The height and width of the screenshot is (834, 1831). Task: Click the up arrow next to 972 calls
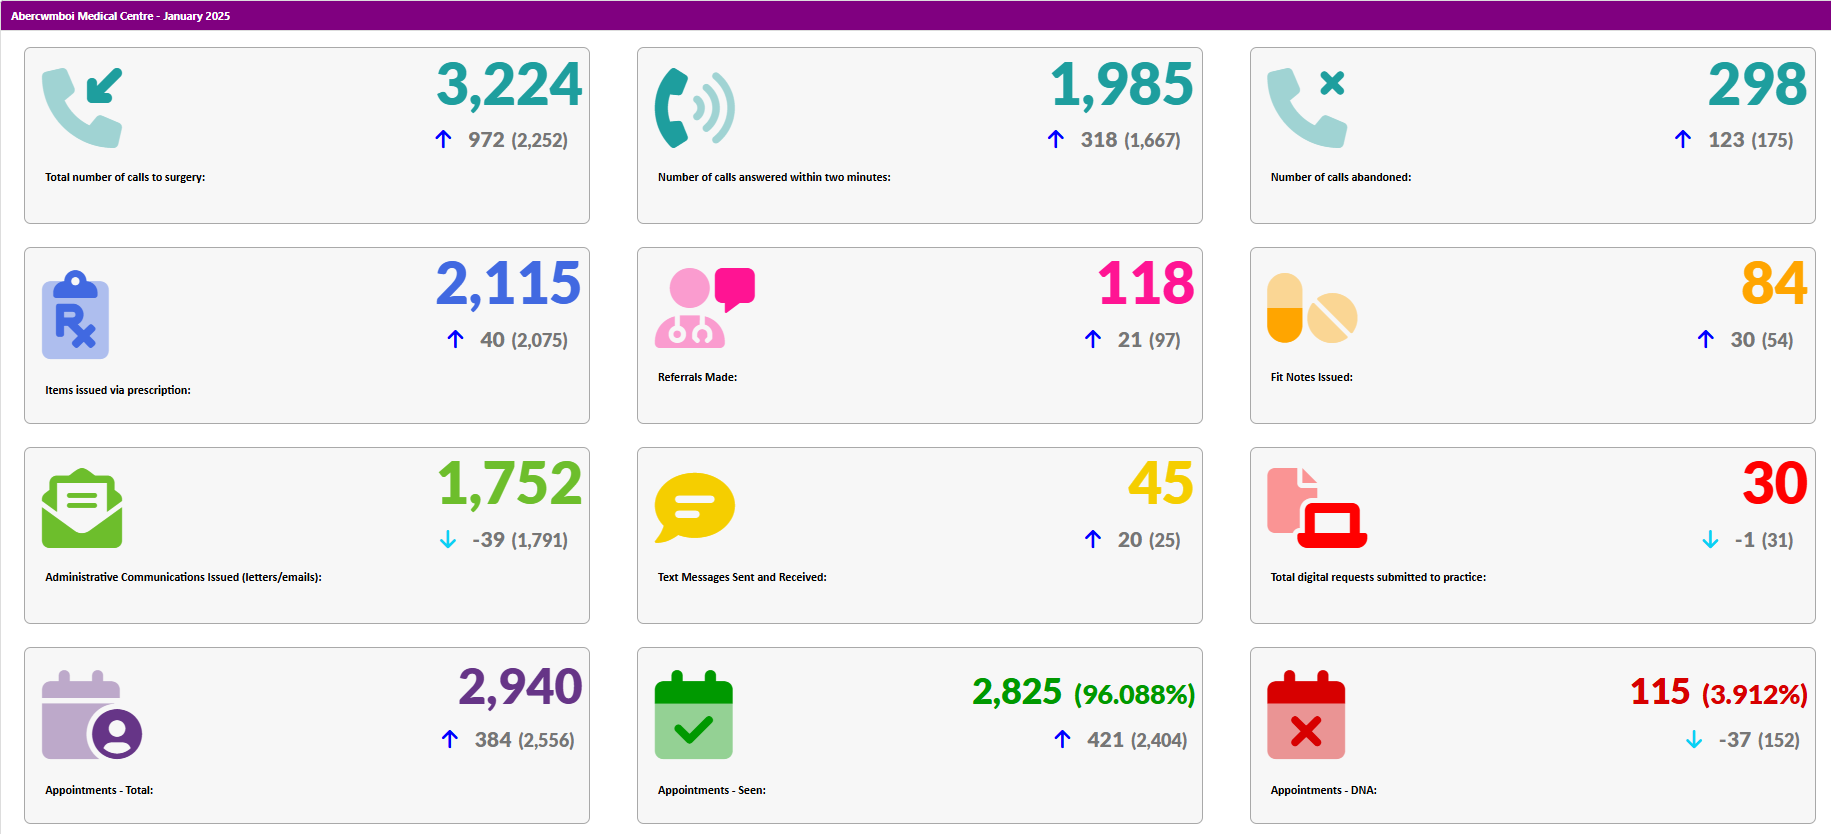pos(444,140)
